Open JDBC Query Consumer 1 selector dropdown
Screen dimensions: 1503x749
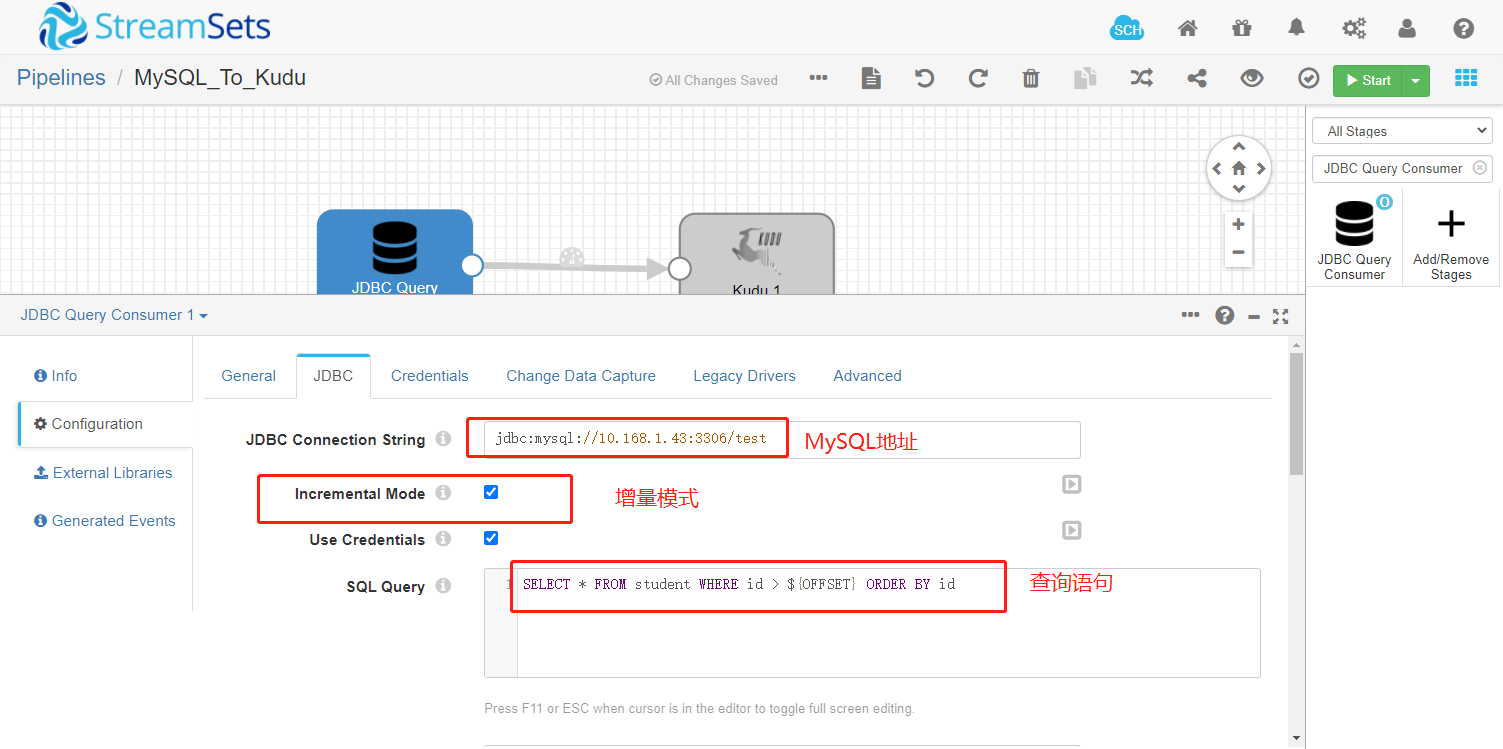click(x=114, y=315)
